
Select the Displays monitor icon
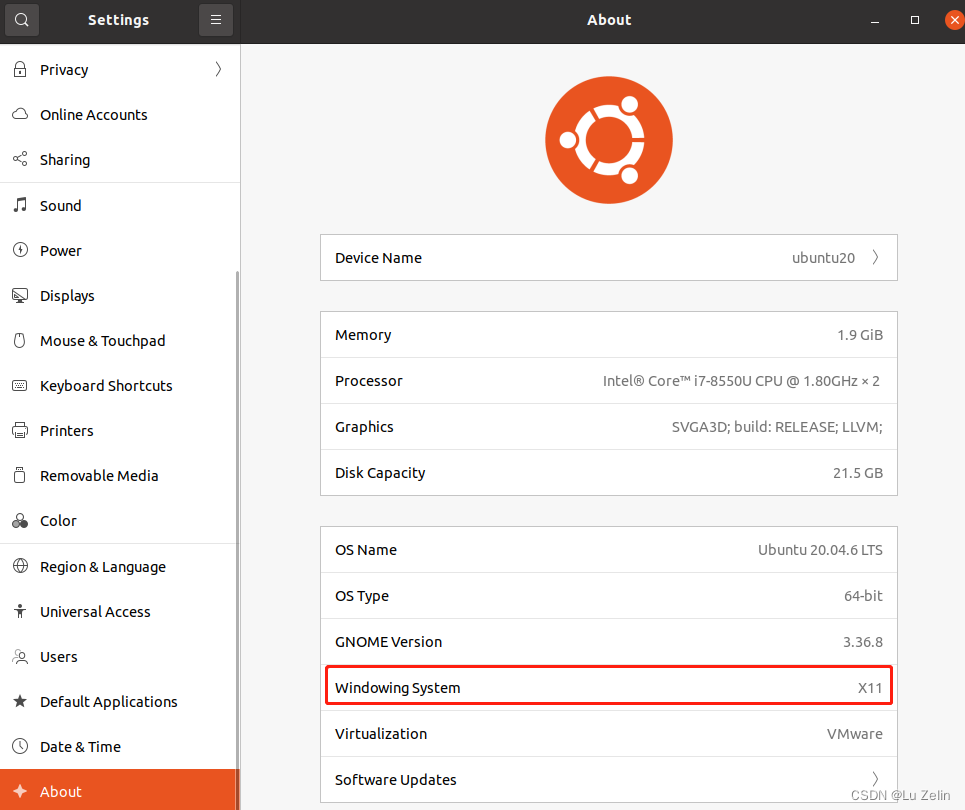(19, 295)
